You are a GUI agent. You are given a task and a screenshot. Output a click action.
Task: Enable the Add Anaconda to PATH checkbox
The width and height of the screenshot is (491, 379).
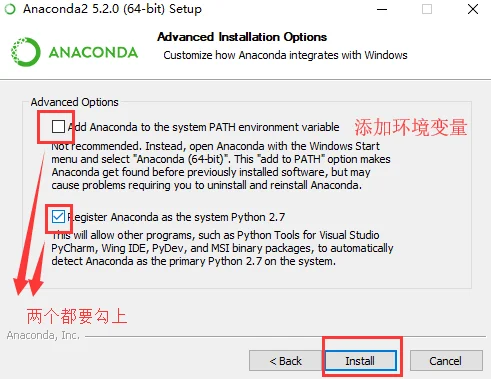pos(58,127)
